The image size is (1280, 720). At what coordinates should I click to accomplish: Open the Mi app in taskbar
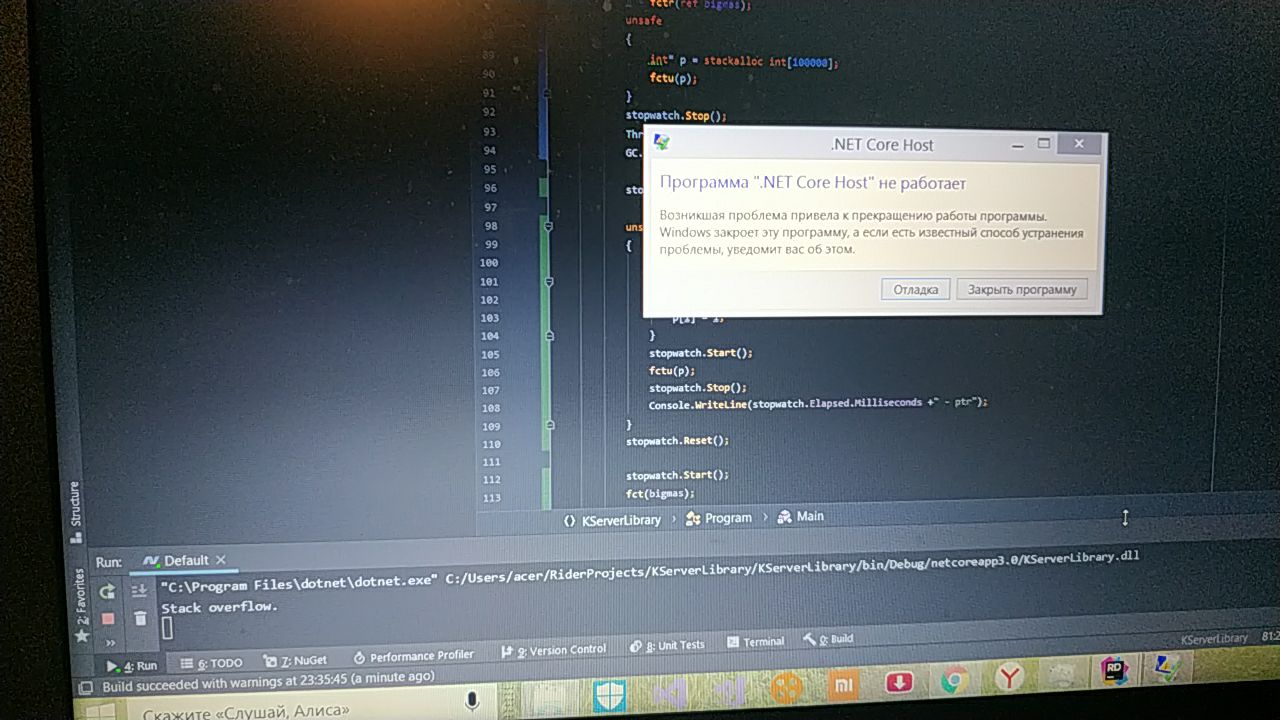pyautogui.click(x=844, y=685)
